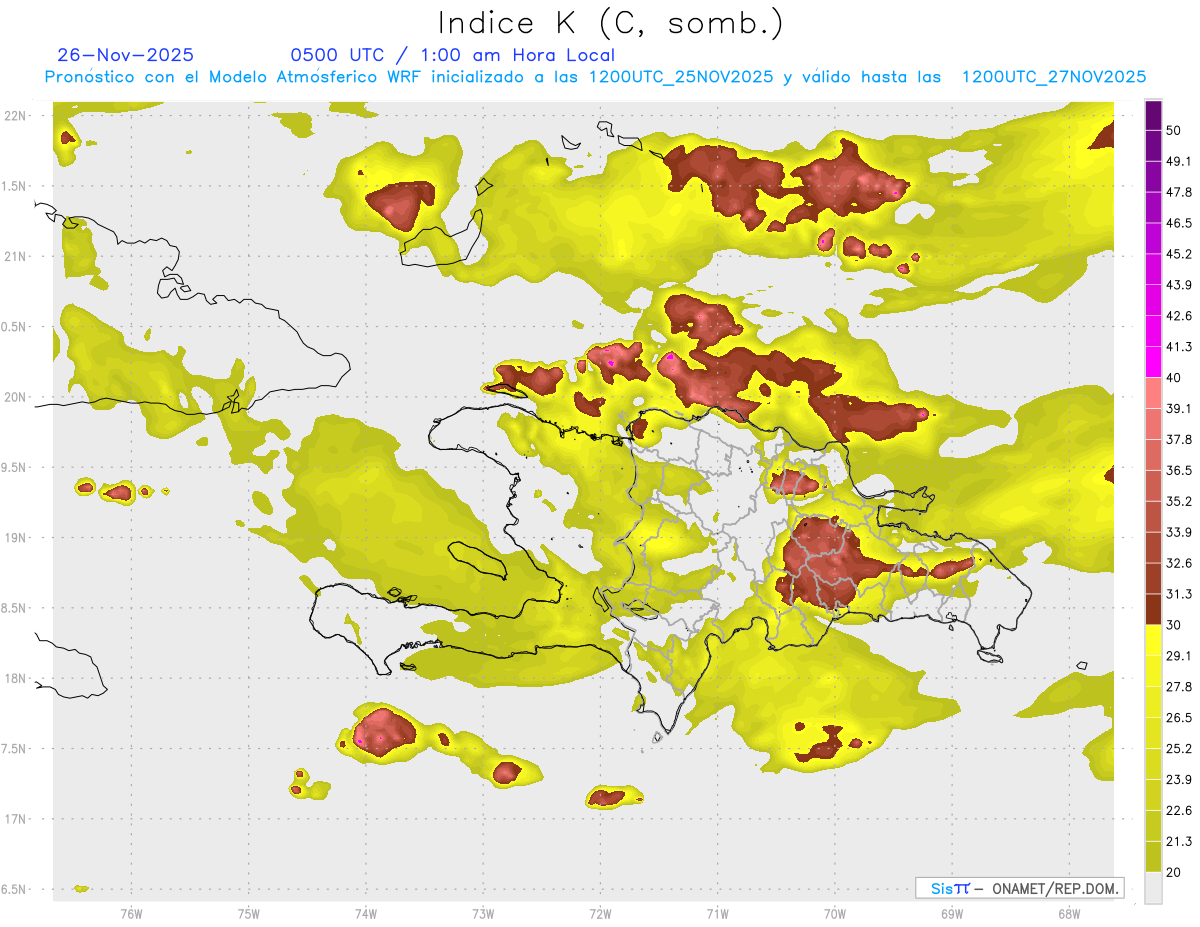Click the "70W" longitude label
Image resolution: width=1200 pixels, height=927 pixels.
(x=834, y=912)
